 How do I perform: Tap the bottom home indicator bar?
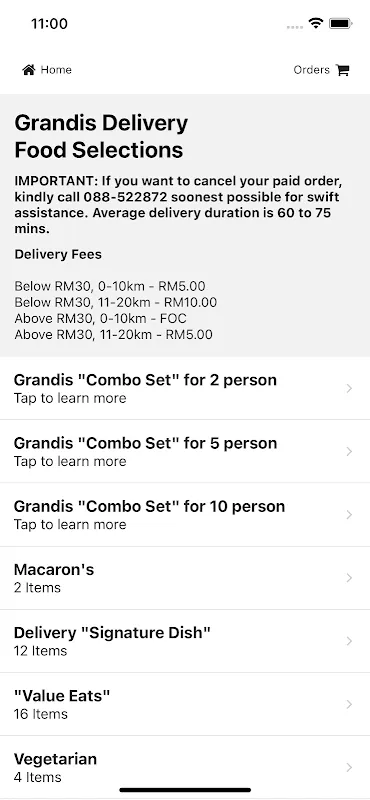coord(185,790)
